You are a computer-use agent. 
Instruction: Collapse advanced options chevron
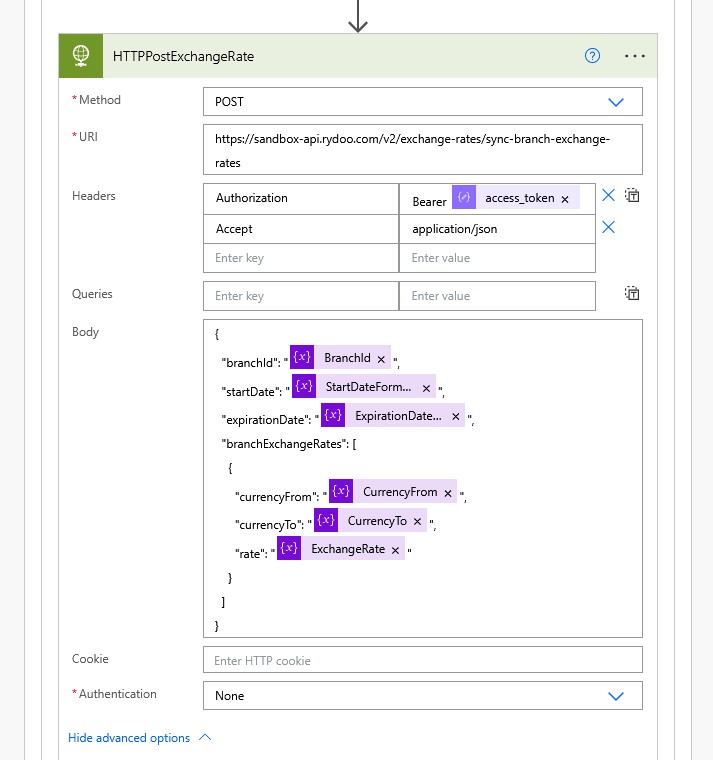(x=205, y=737)
